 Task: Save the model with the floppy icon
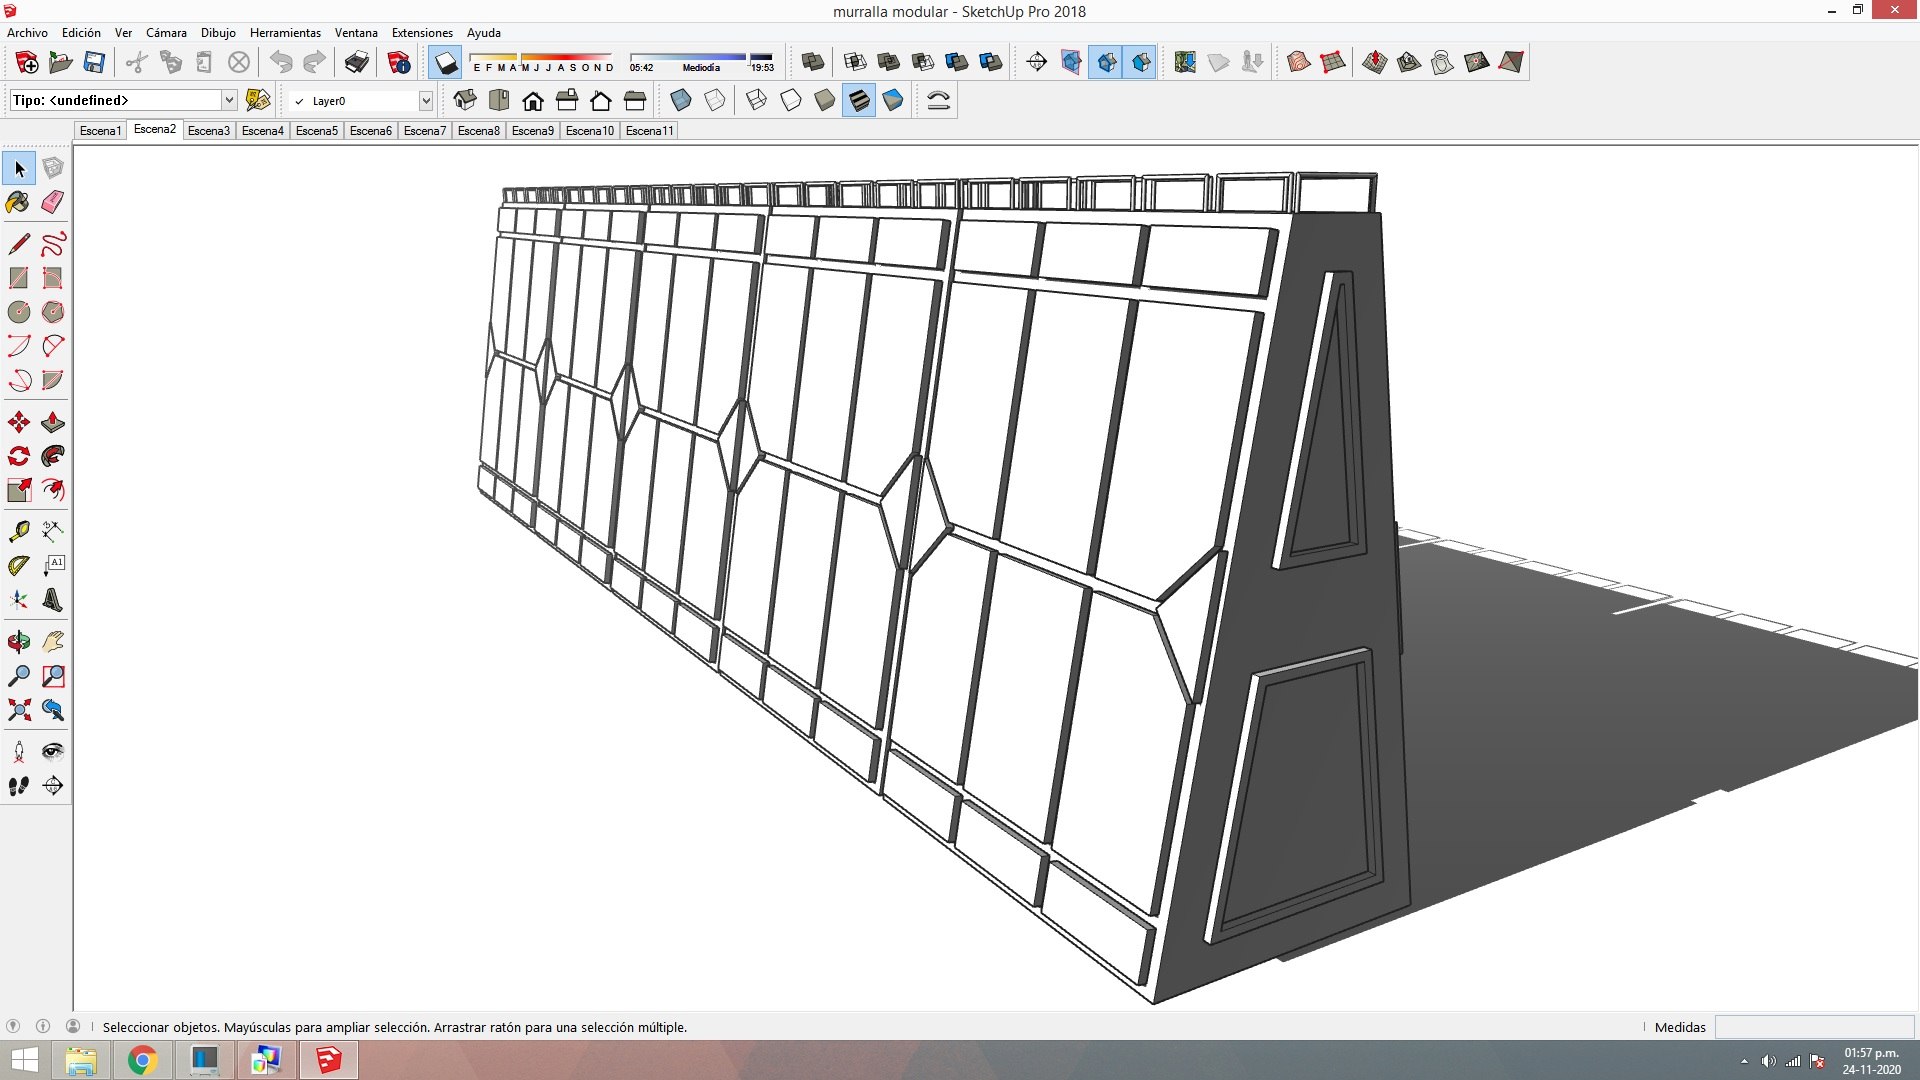(94, 62)
